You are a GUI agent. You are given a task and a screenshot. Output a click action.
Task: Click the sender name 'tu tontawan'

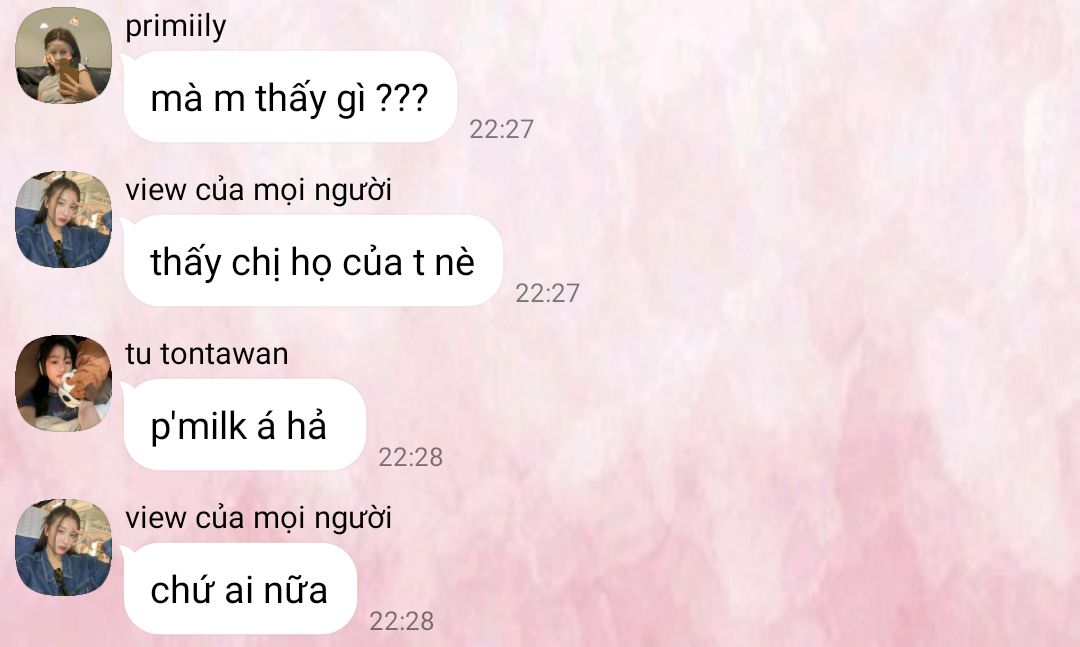(x=207, y=354)
